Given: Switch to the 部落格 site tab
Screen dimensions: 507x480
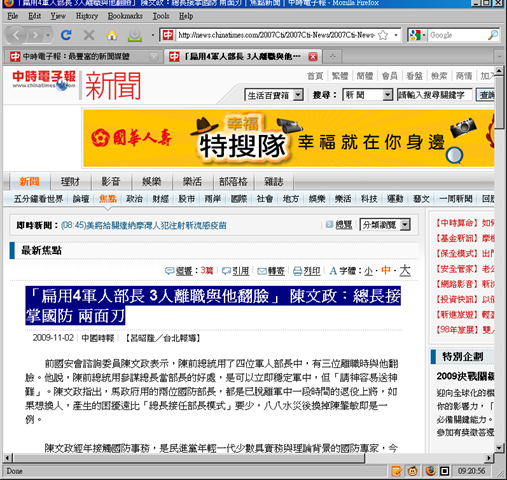Looking at the screenshot, I should pos(233,182).
